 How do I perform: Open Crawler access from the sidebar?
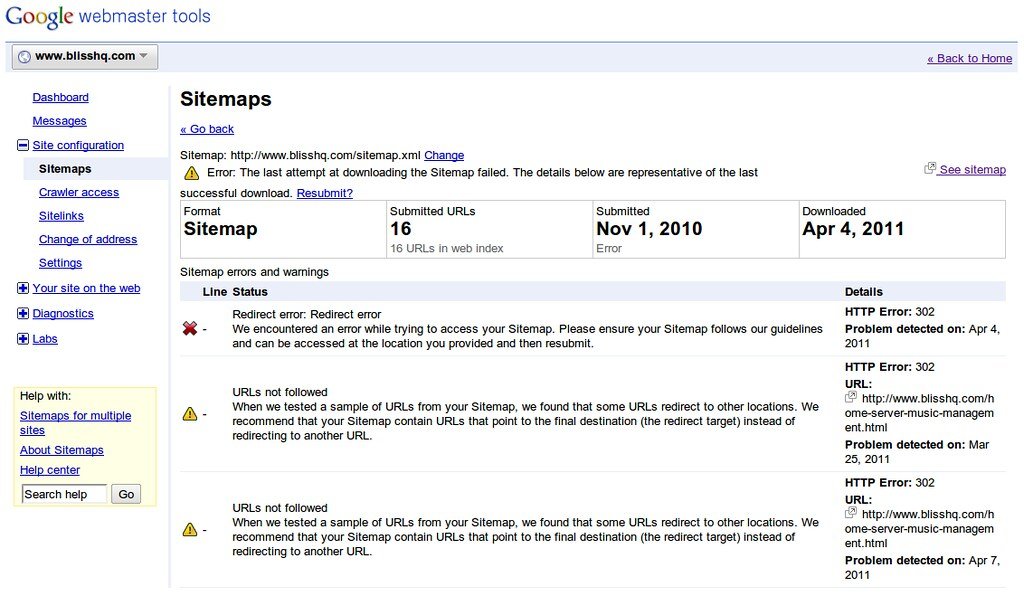click(79, 192)
